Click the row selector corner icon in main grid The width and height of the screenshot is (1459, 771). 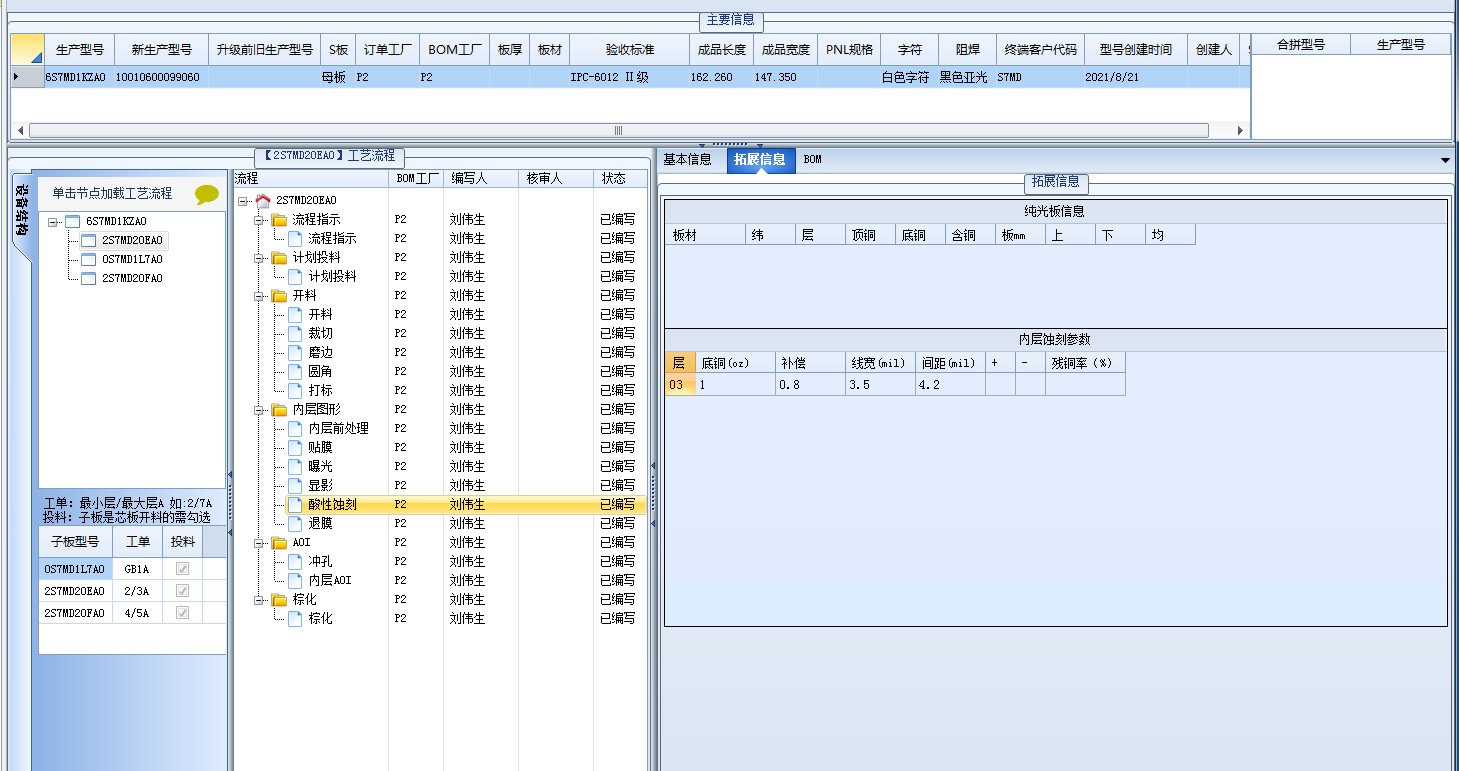tap(27, 49)
